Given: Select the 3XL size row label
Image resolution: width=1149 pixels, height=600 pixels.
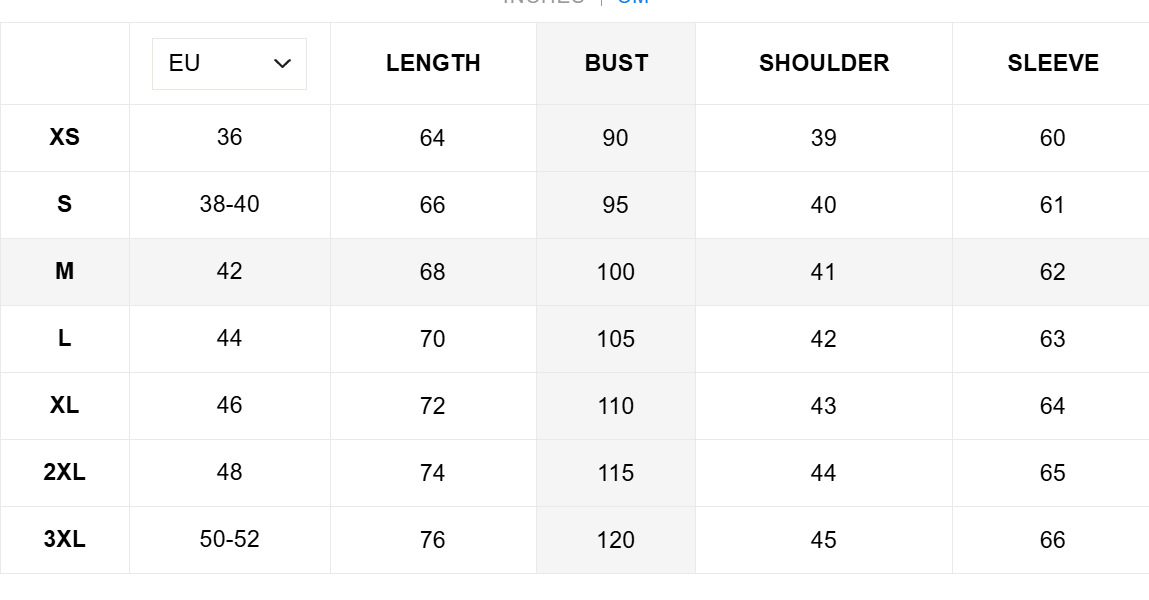Looking at the screenshot, I should [x=65, y=539].
